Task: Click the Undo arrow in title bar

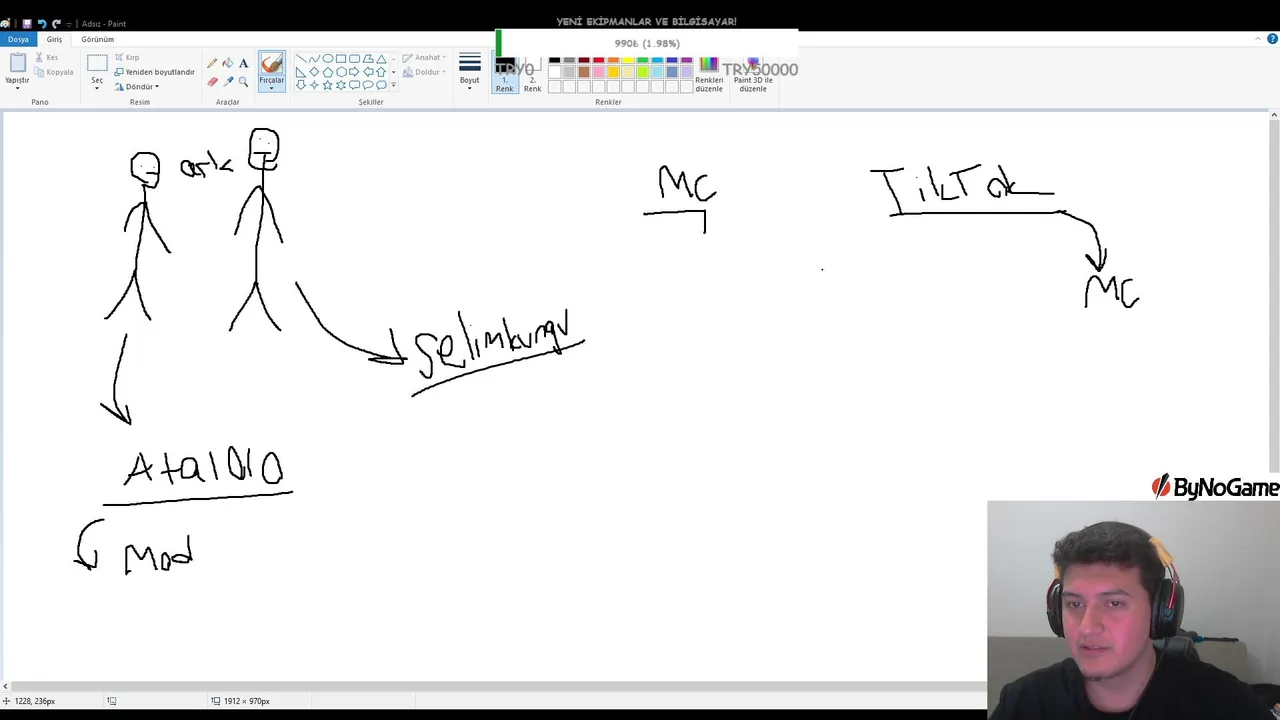Action: coord(42,23)
